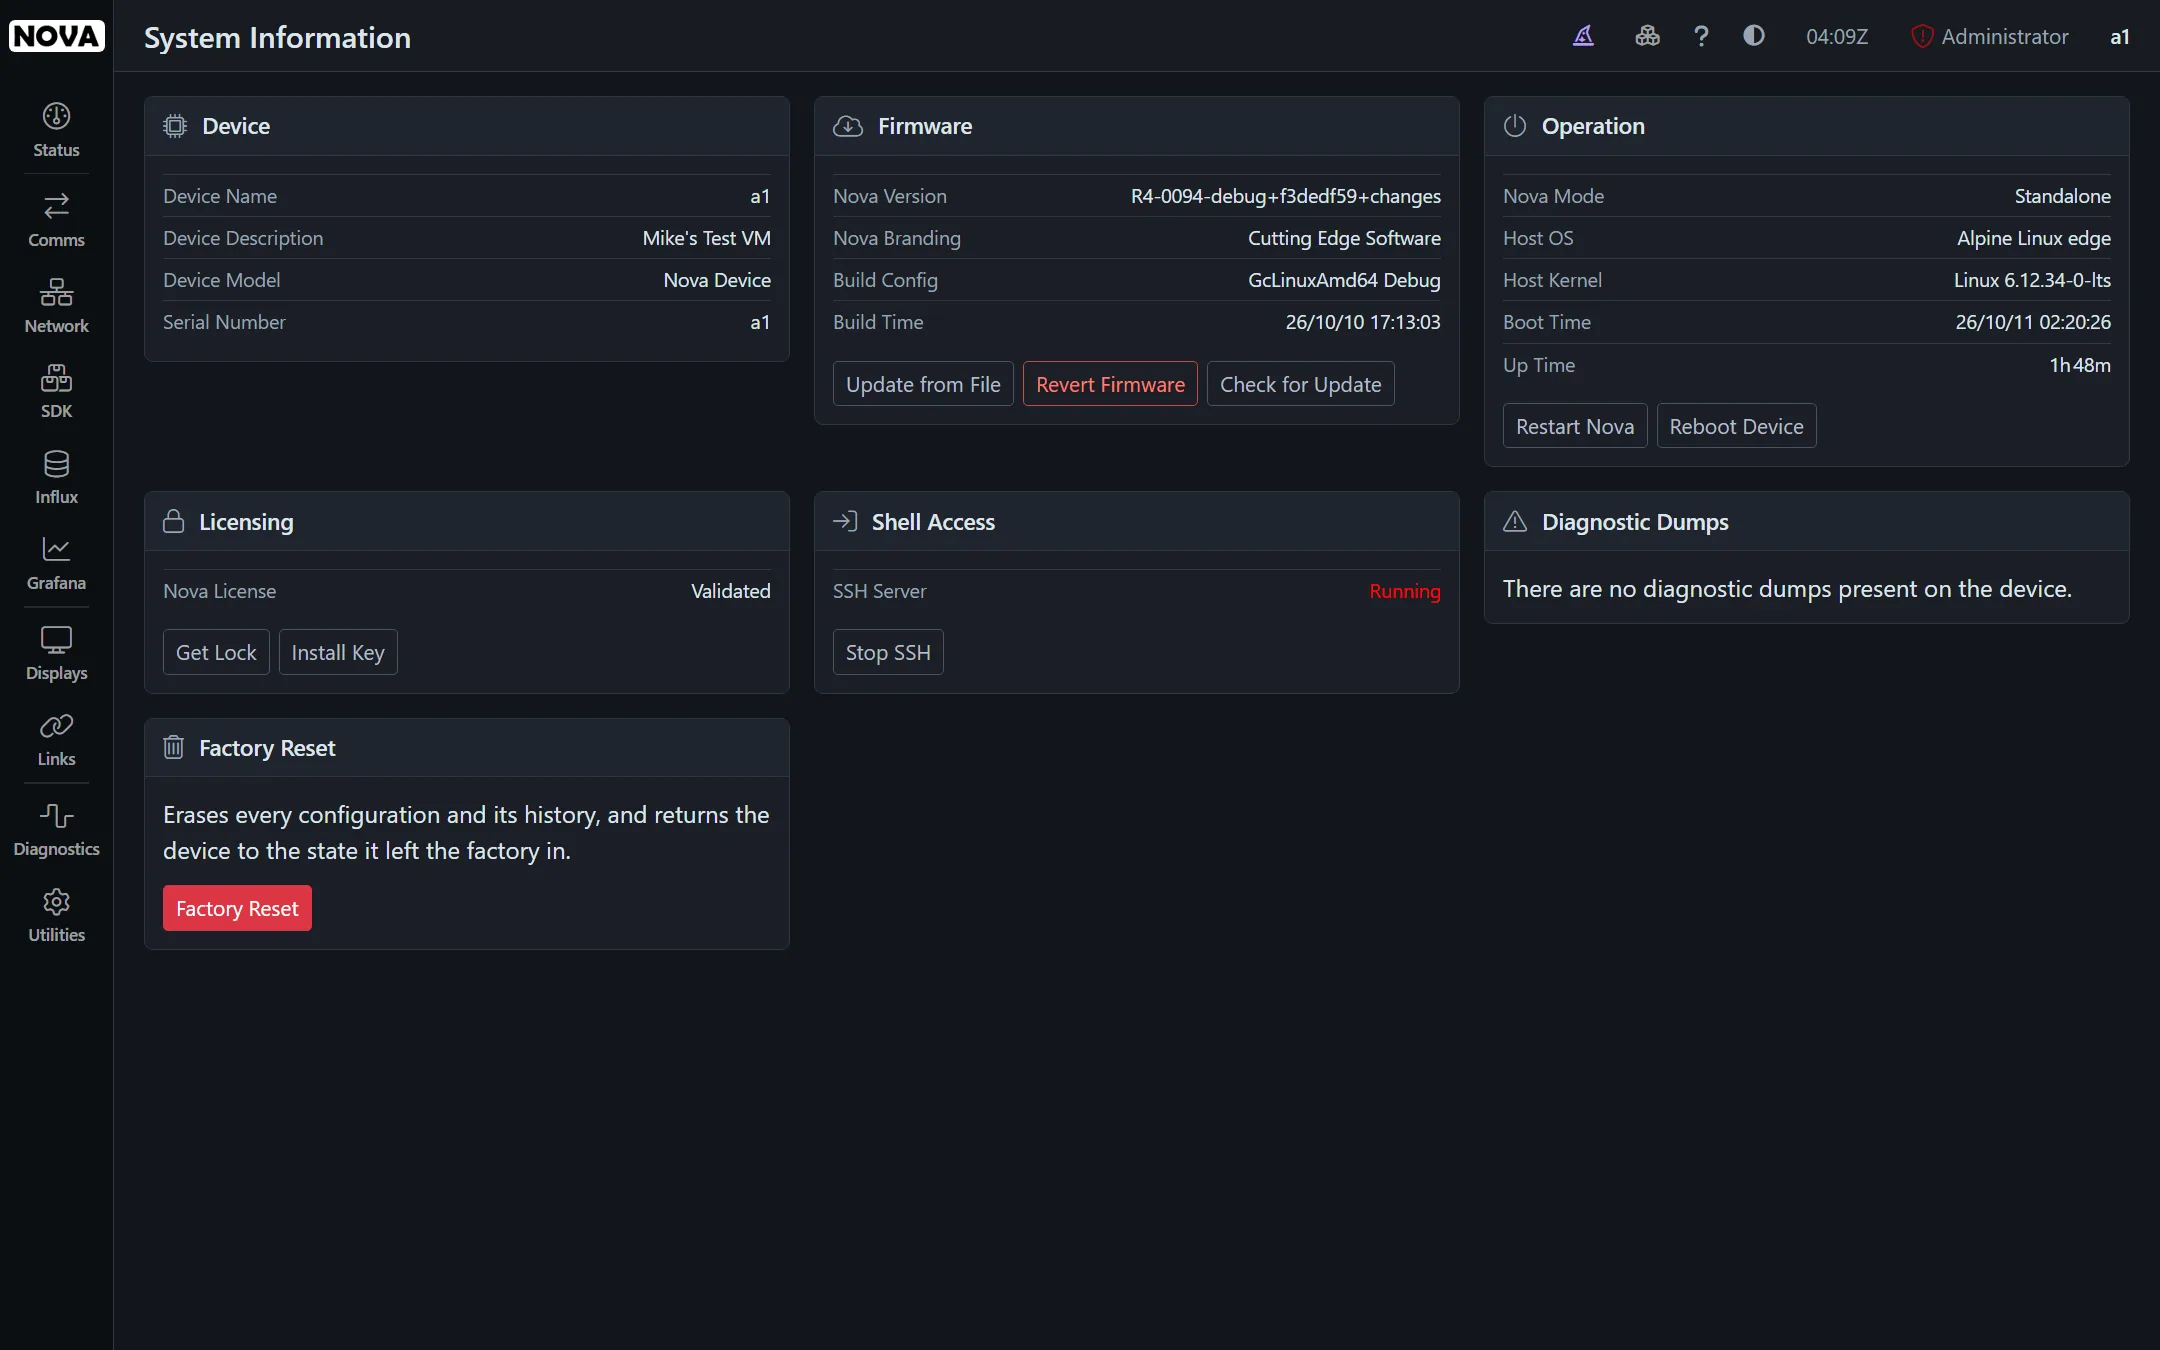Open the Links sidebar item
Screen dimensions: 2160x1350
pos(56,740)
